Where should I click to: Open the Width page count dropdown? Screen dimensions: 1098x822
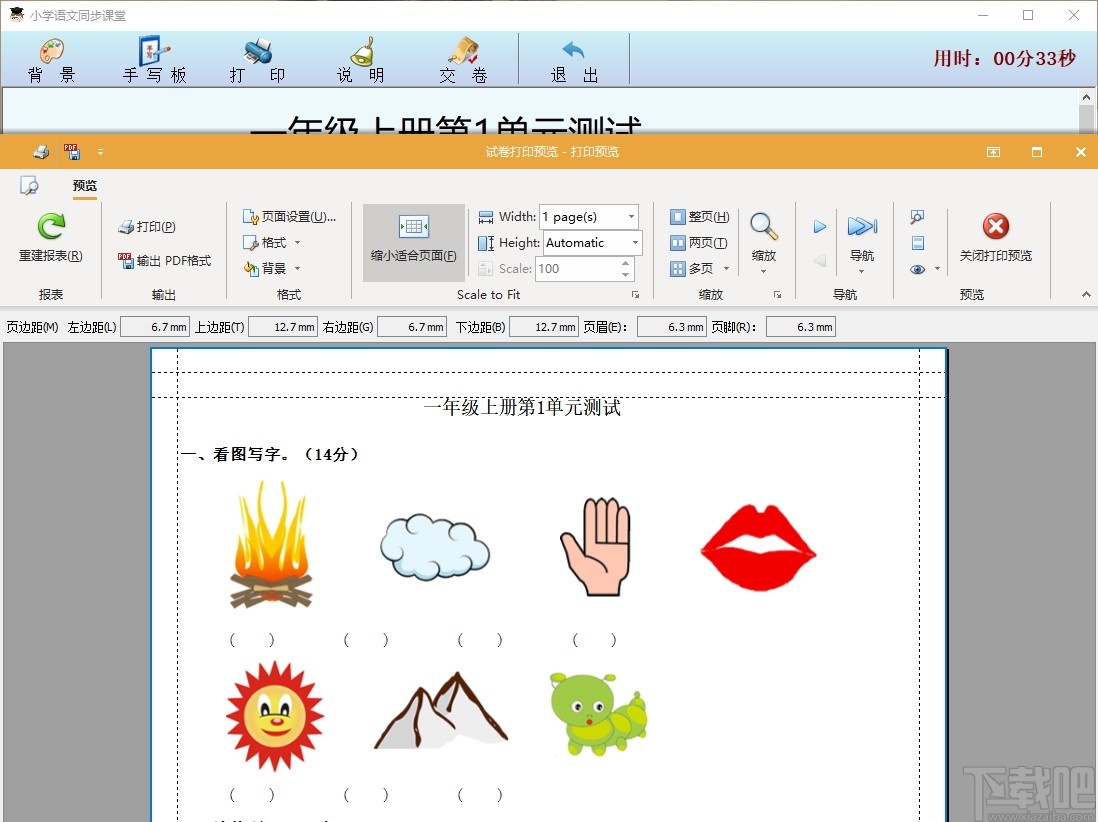pos(630,216)
